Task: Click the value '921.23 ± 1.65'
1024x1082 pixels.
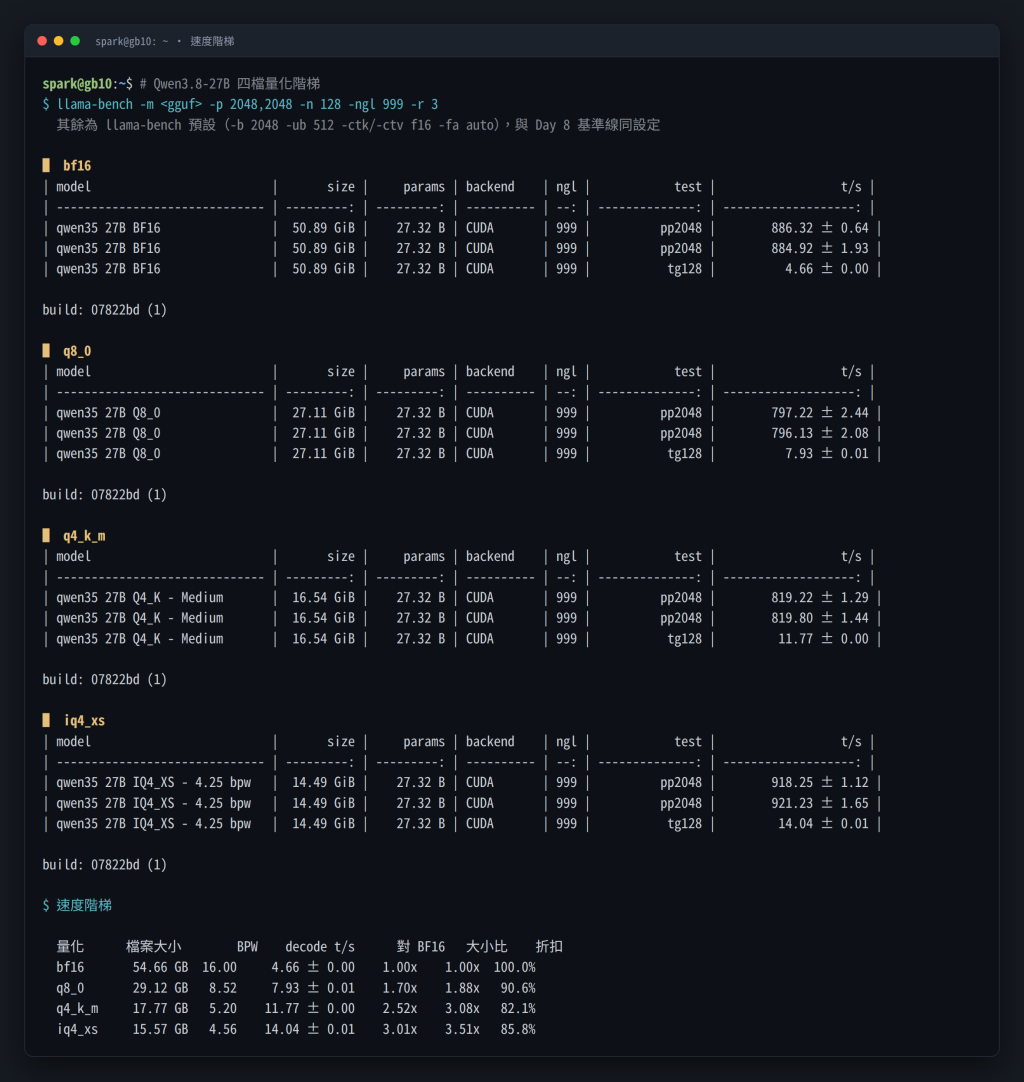Action: point(820,803)
